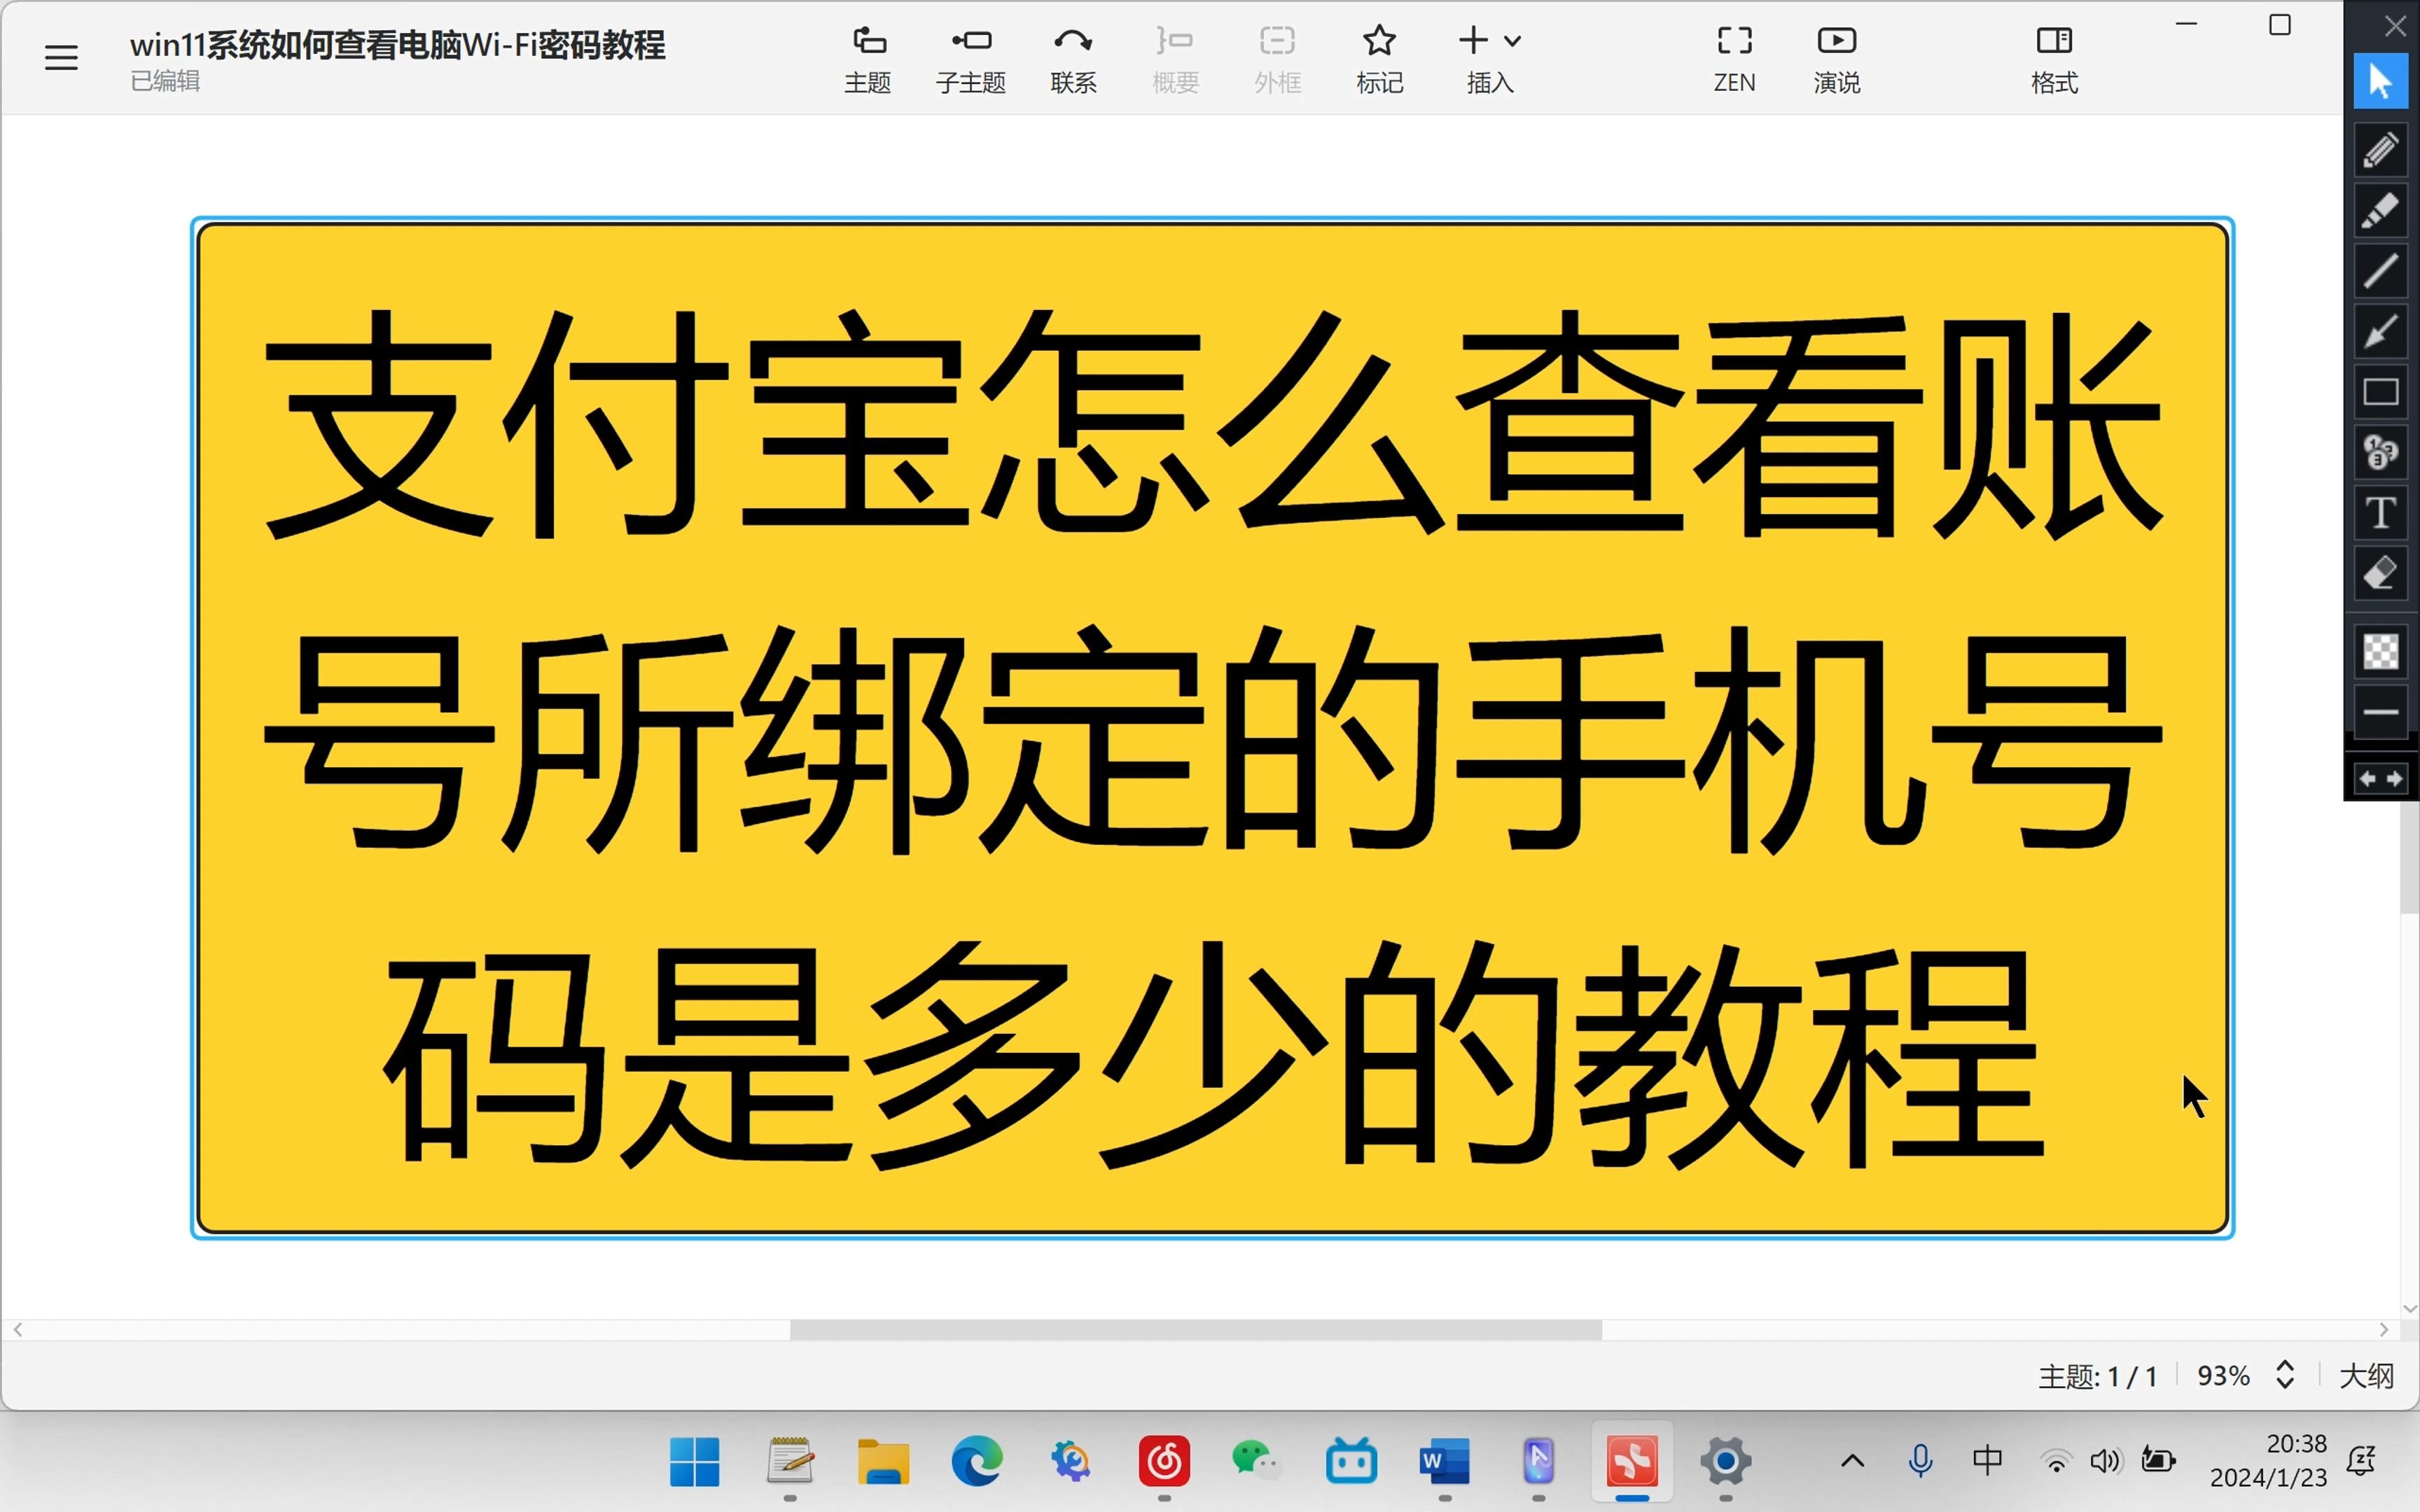2420x1512 pixels.
Task: Select the arrow drawing tool
Action: tap(2380, 331)
